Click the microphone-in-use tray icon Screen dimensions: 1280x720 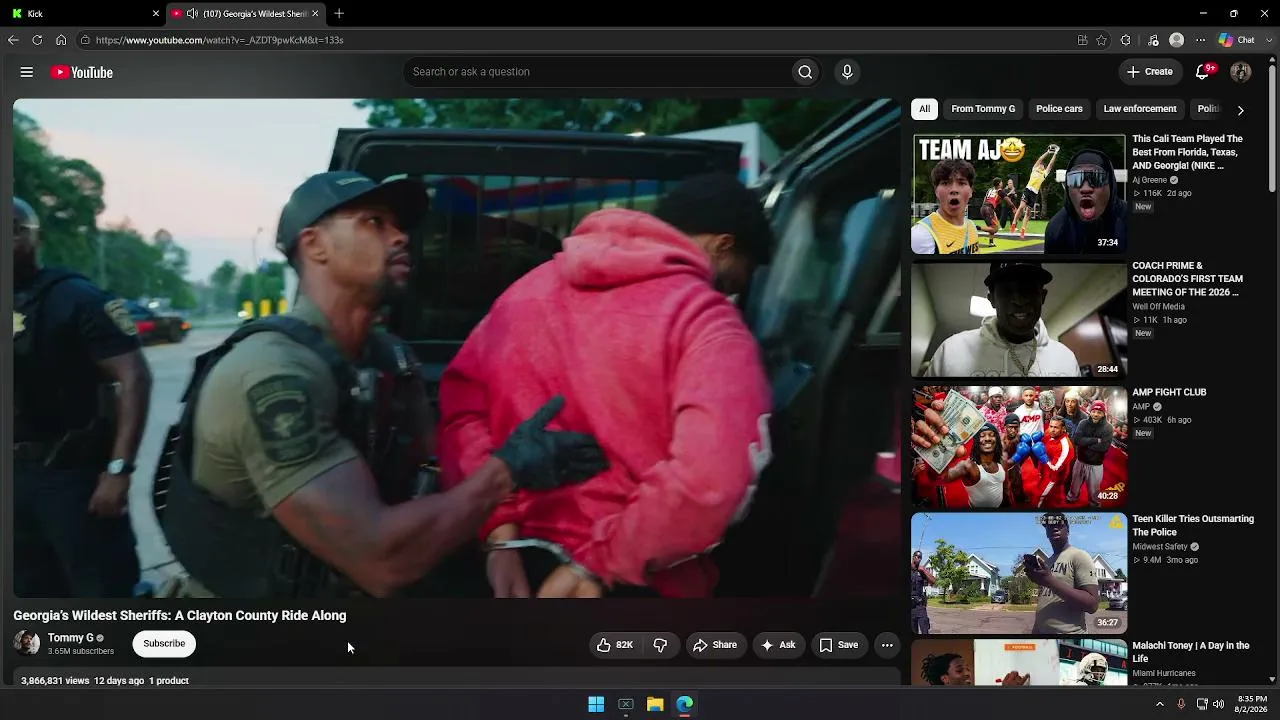click(x=1181, y=704)
